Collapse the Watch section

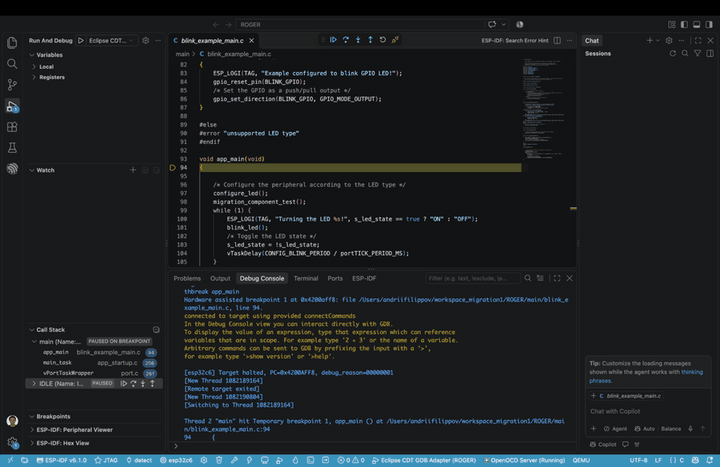tap(32, 170)
